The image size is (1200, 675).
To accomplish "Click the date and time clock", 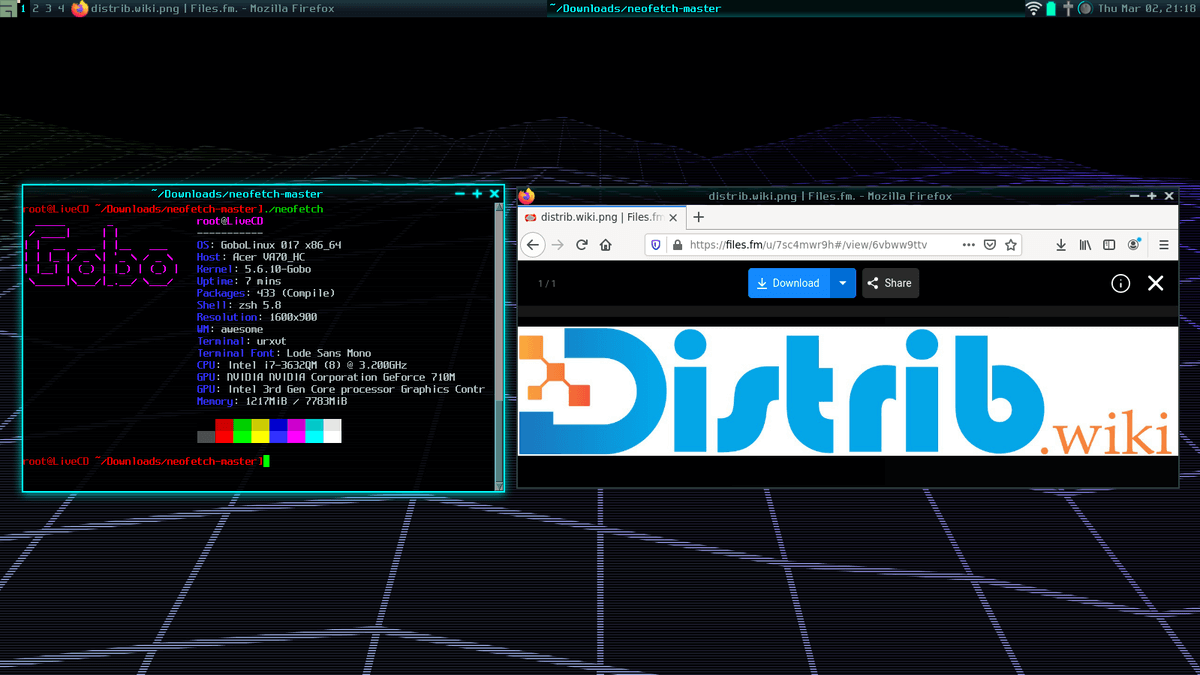I will pyautogui.click(x=1147, y=8).
